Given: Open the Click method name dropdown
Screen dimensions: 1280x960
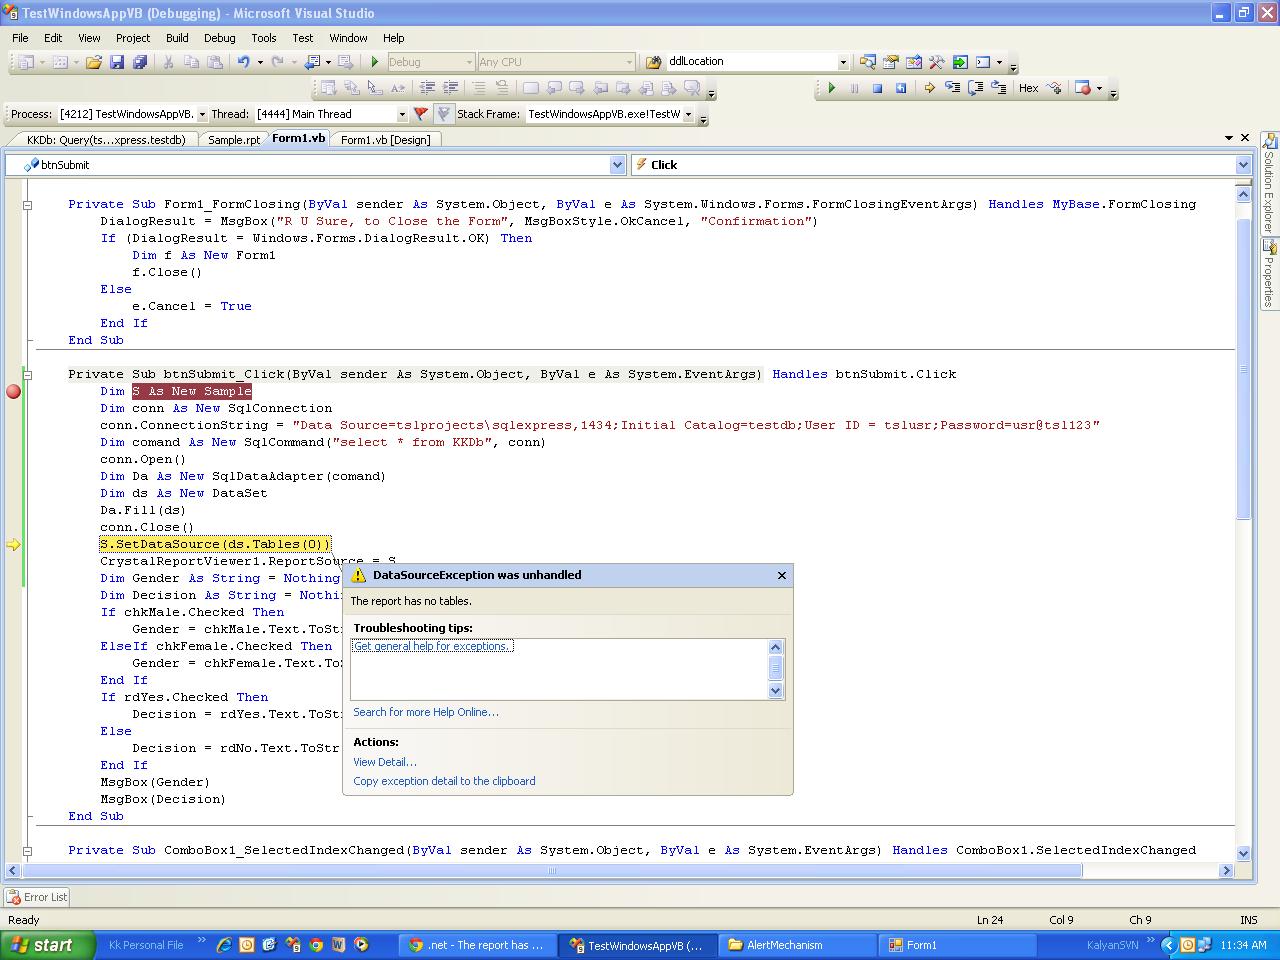Looking at the screenshot, I should point(1243,165).
